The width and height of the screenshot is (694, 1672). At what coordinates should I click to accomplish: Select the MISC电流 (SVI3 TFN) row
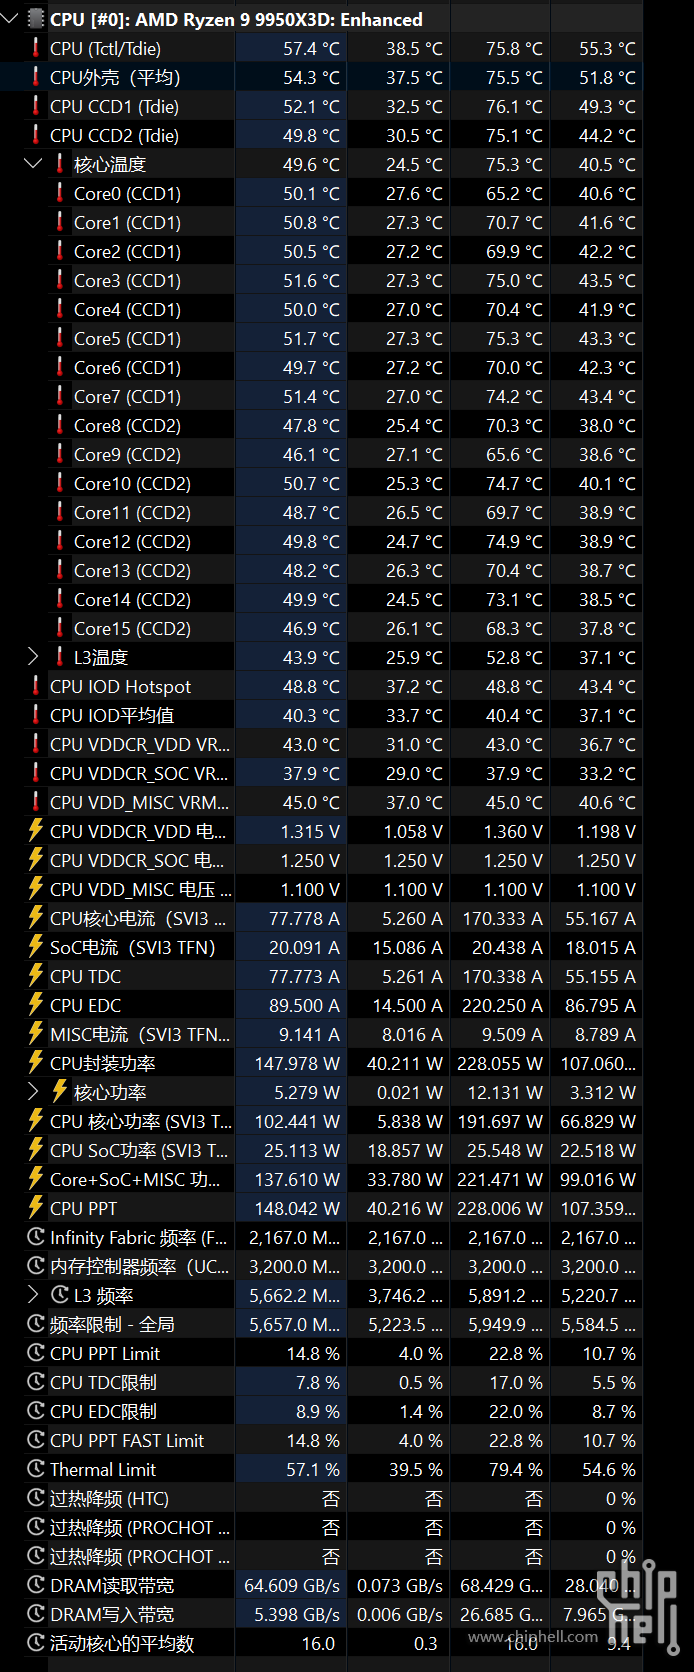coord(321,1034)
